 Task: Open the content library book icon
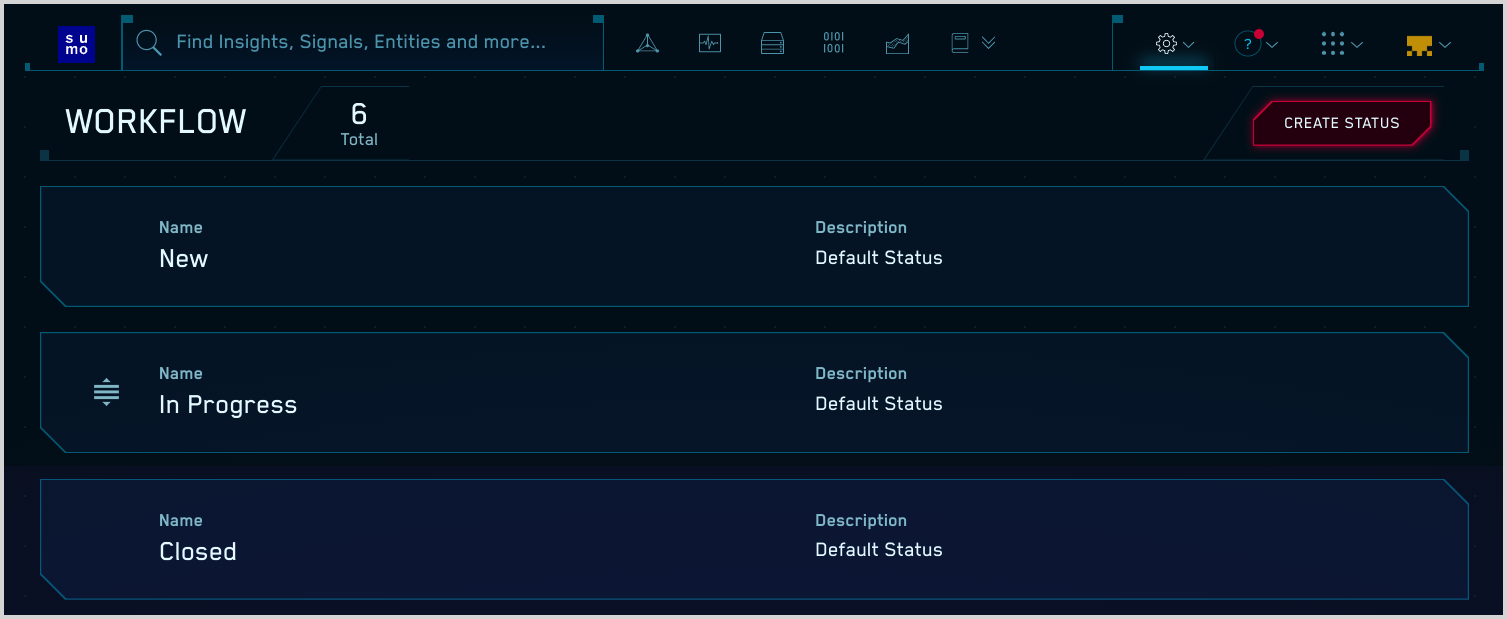(960, 43)
